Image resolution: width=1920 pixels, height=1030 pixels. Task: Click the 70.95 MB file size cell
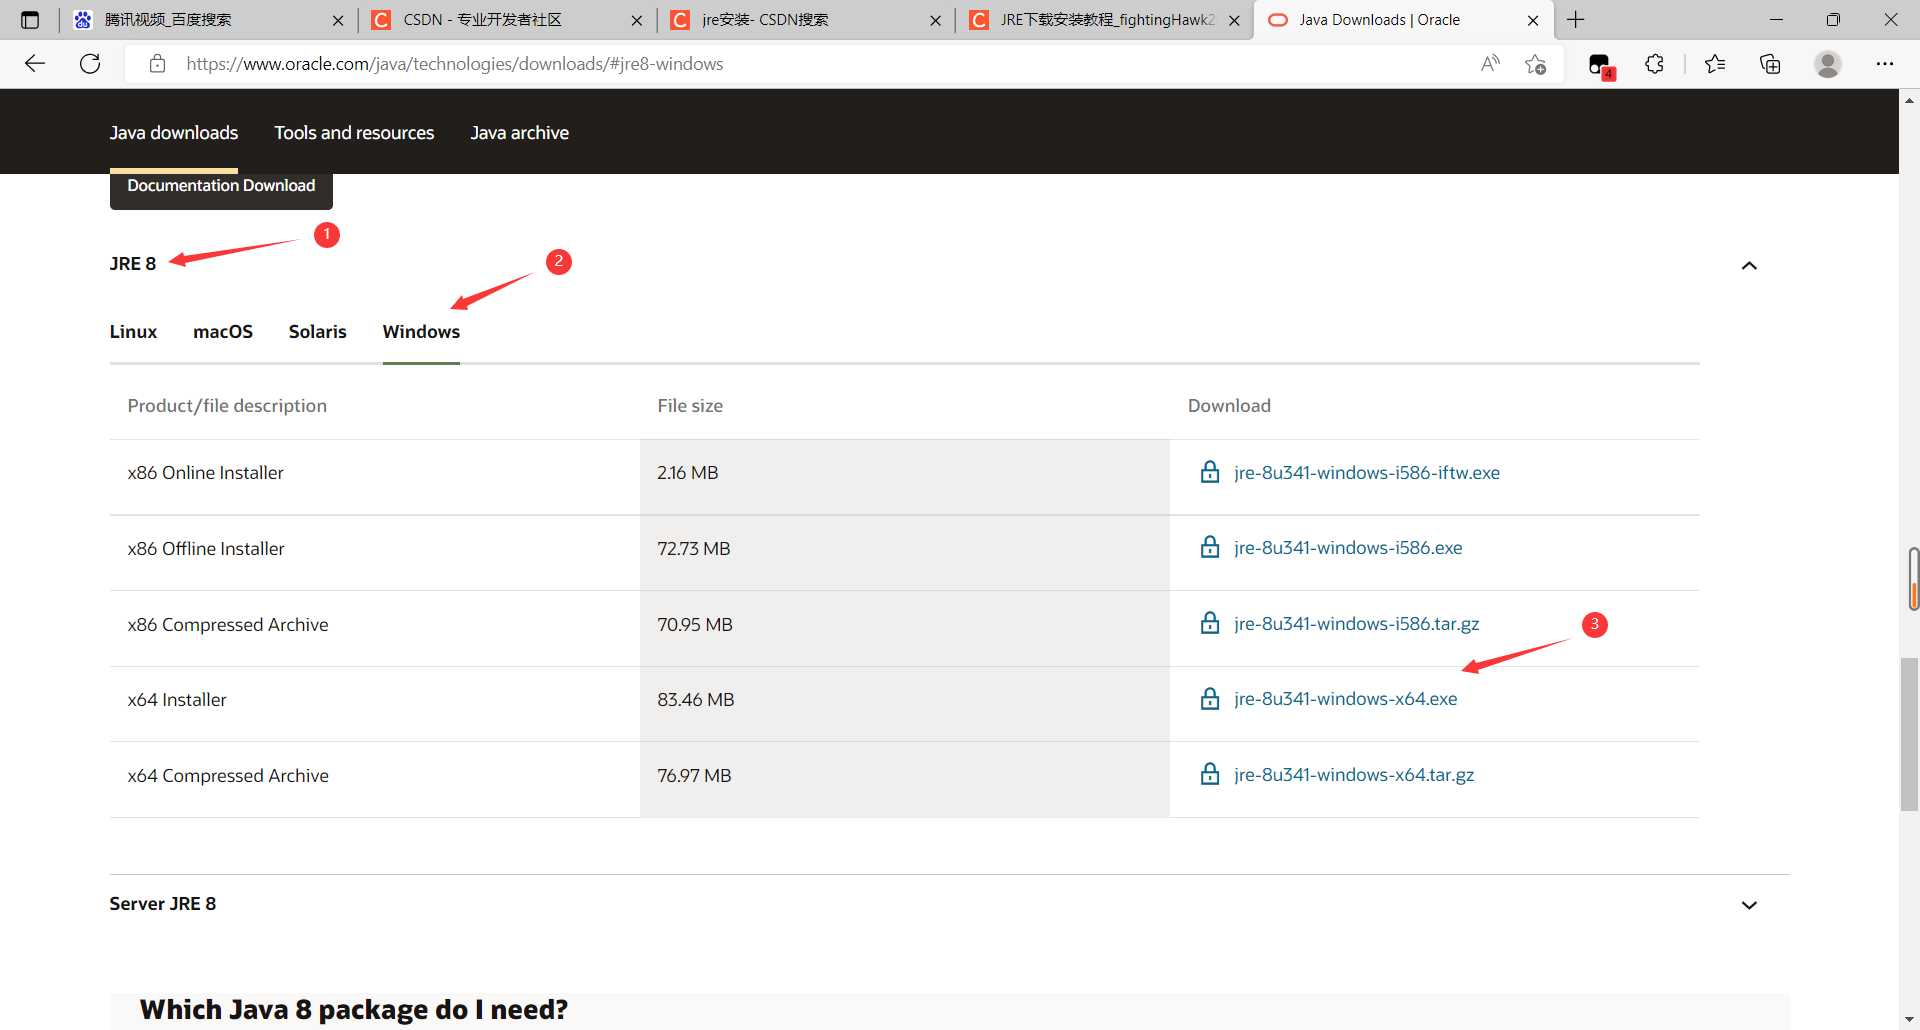click(905, 629)
